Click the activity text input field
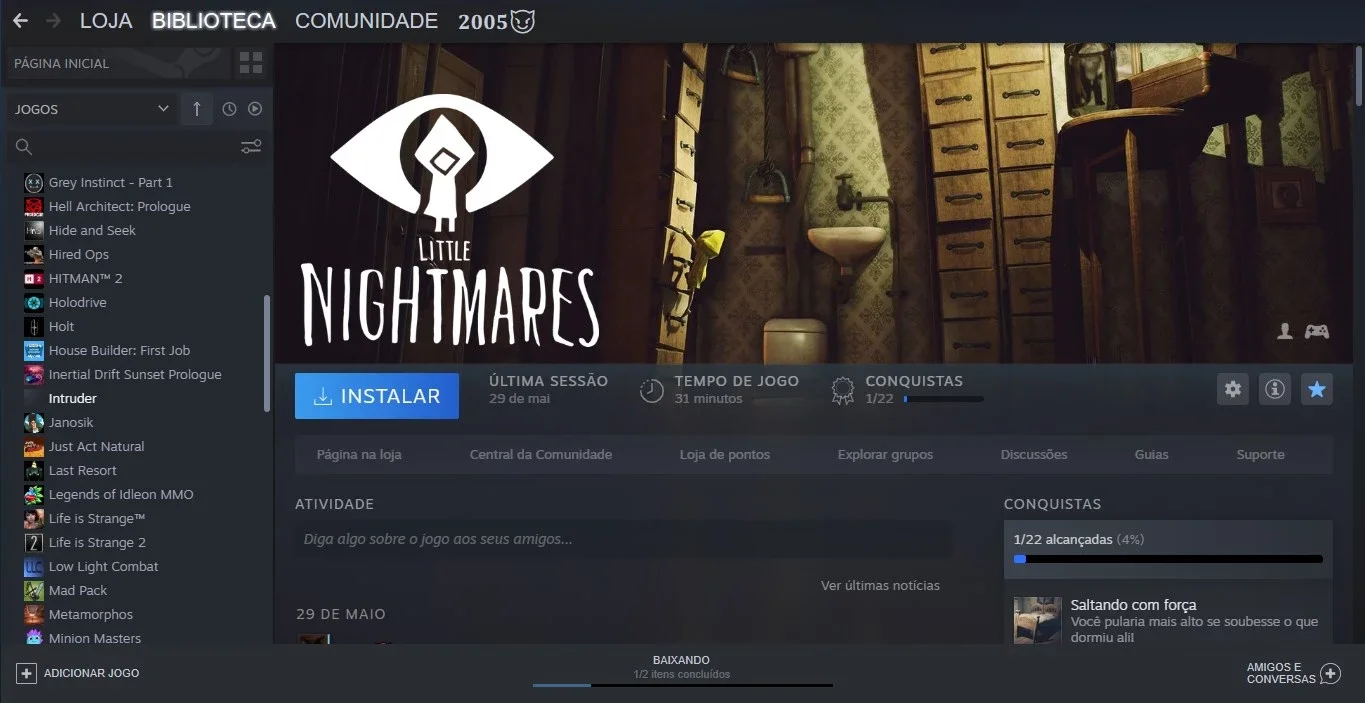This screenshot has height=703, width=1365. 624,539
